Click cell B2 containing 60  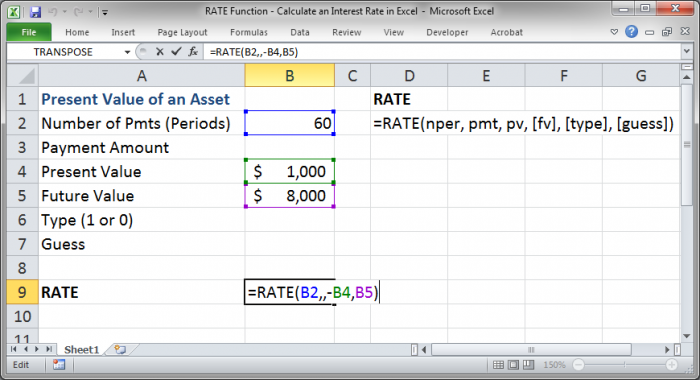[289, 123]
